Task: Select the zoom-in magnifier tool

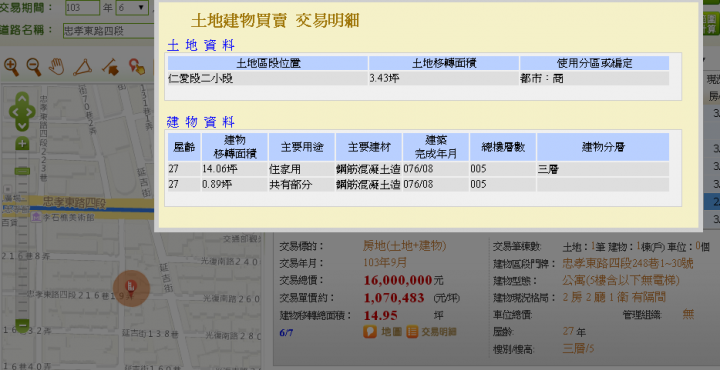Action: (11, 67)
